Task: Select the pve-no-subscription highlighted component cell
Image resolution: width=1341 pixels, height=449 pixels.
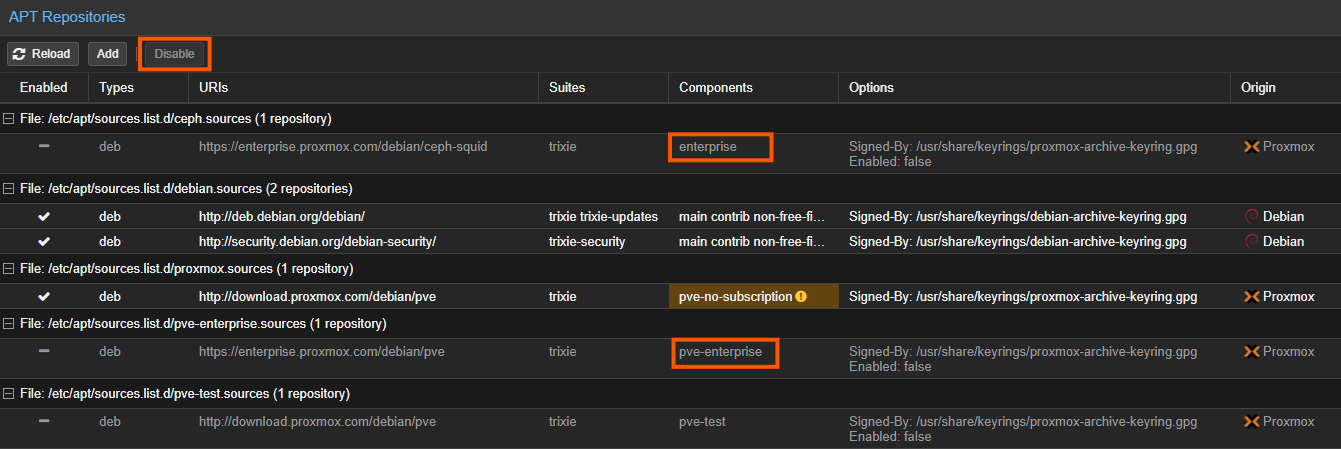Action: tap(740, 297)
